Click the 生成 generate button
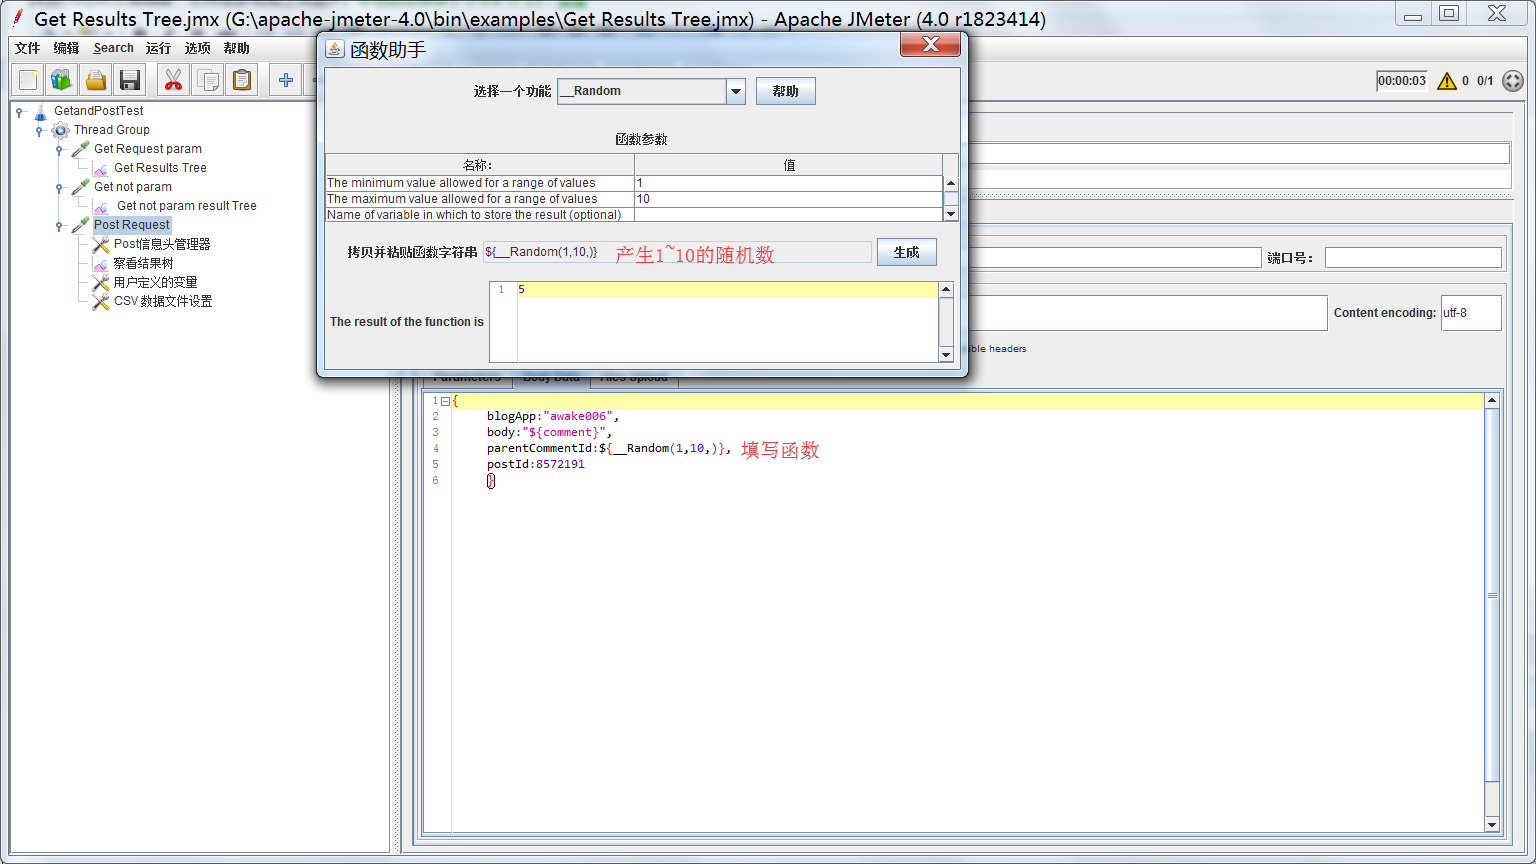1536x864 pixels. coord(907,252)
